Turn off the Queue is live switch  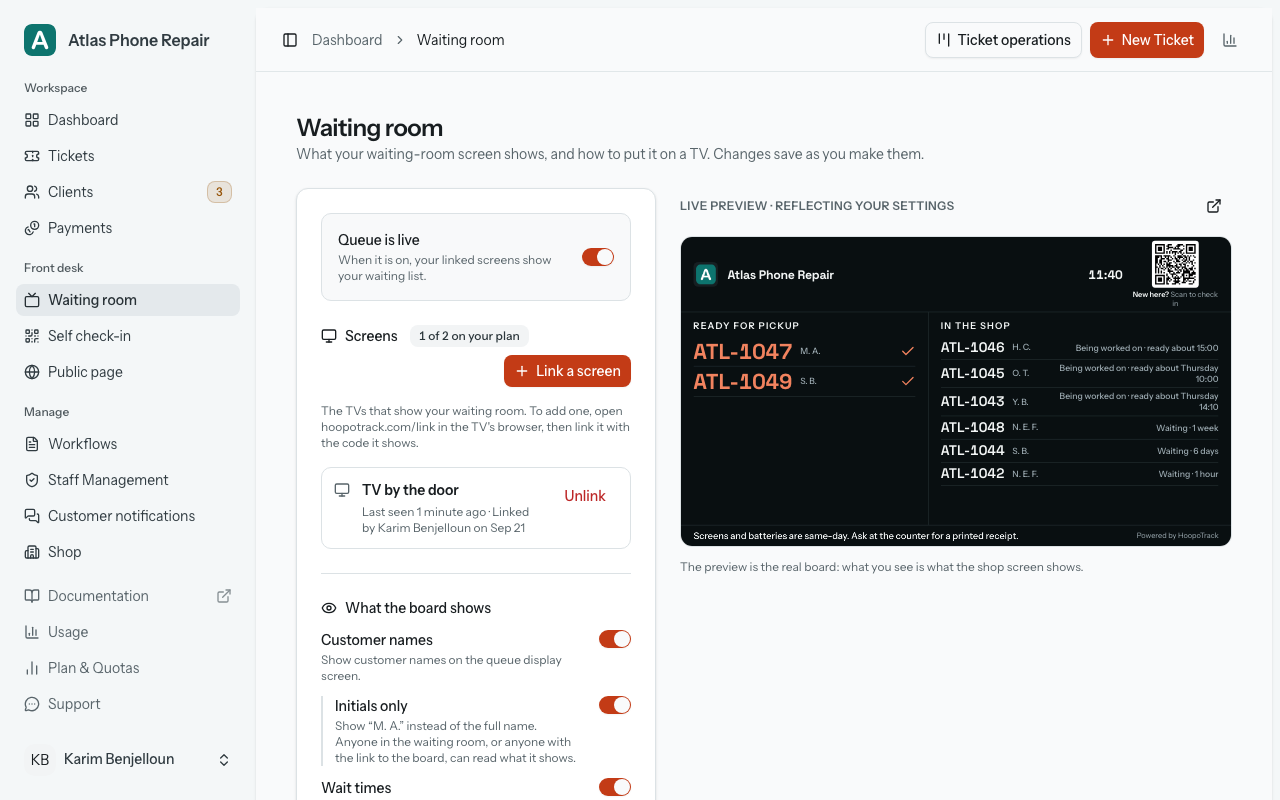598,257
